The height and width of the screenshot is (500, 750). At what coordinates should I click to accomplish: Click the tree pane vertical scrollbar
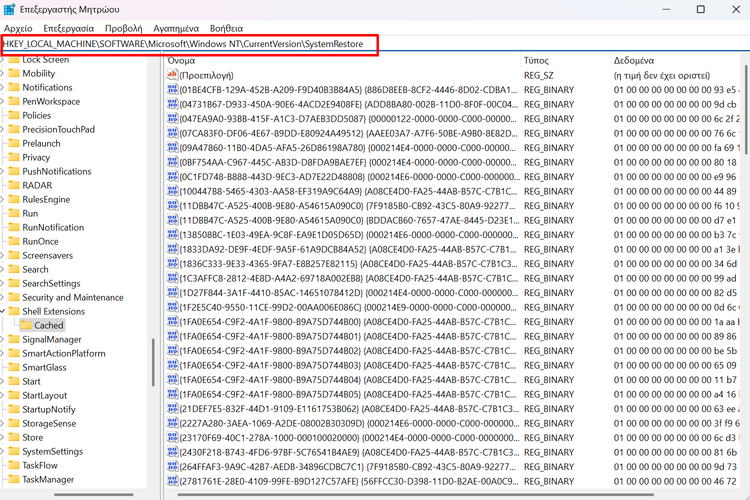[x=153, y=362]
